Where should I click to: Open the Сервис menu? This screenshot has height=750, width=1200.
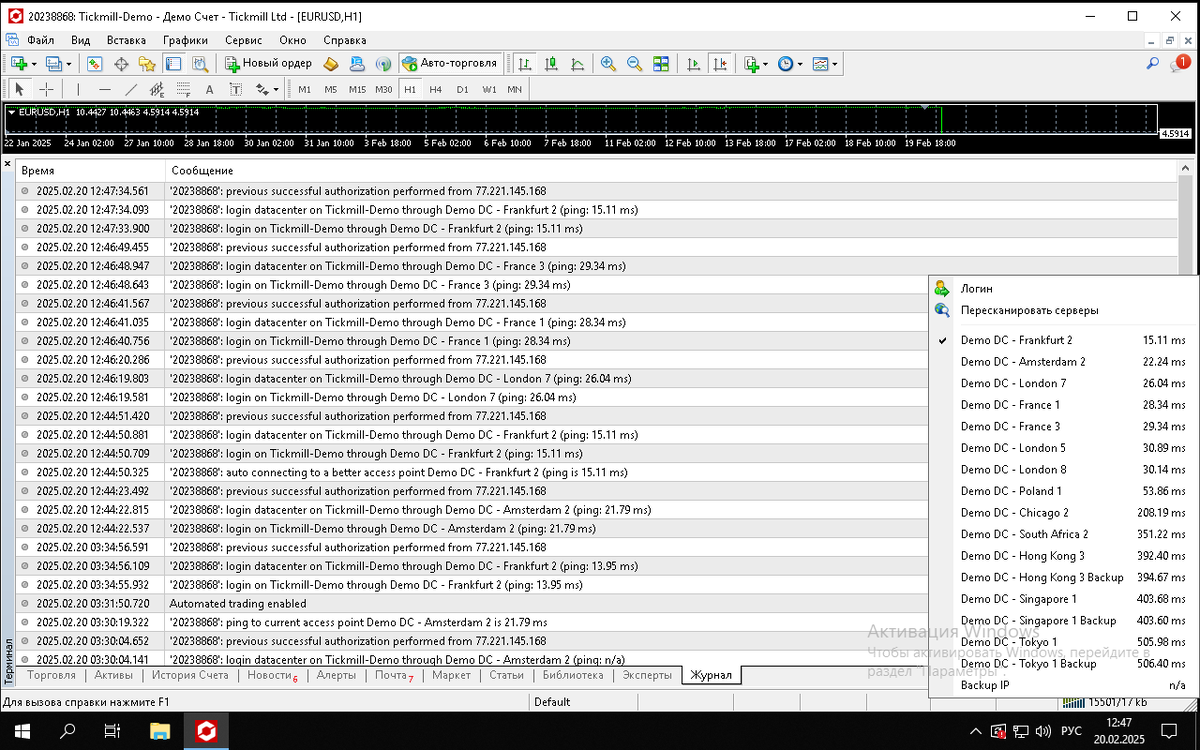pyautogui.click(x=244, y=40)
